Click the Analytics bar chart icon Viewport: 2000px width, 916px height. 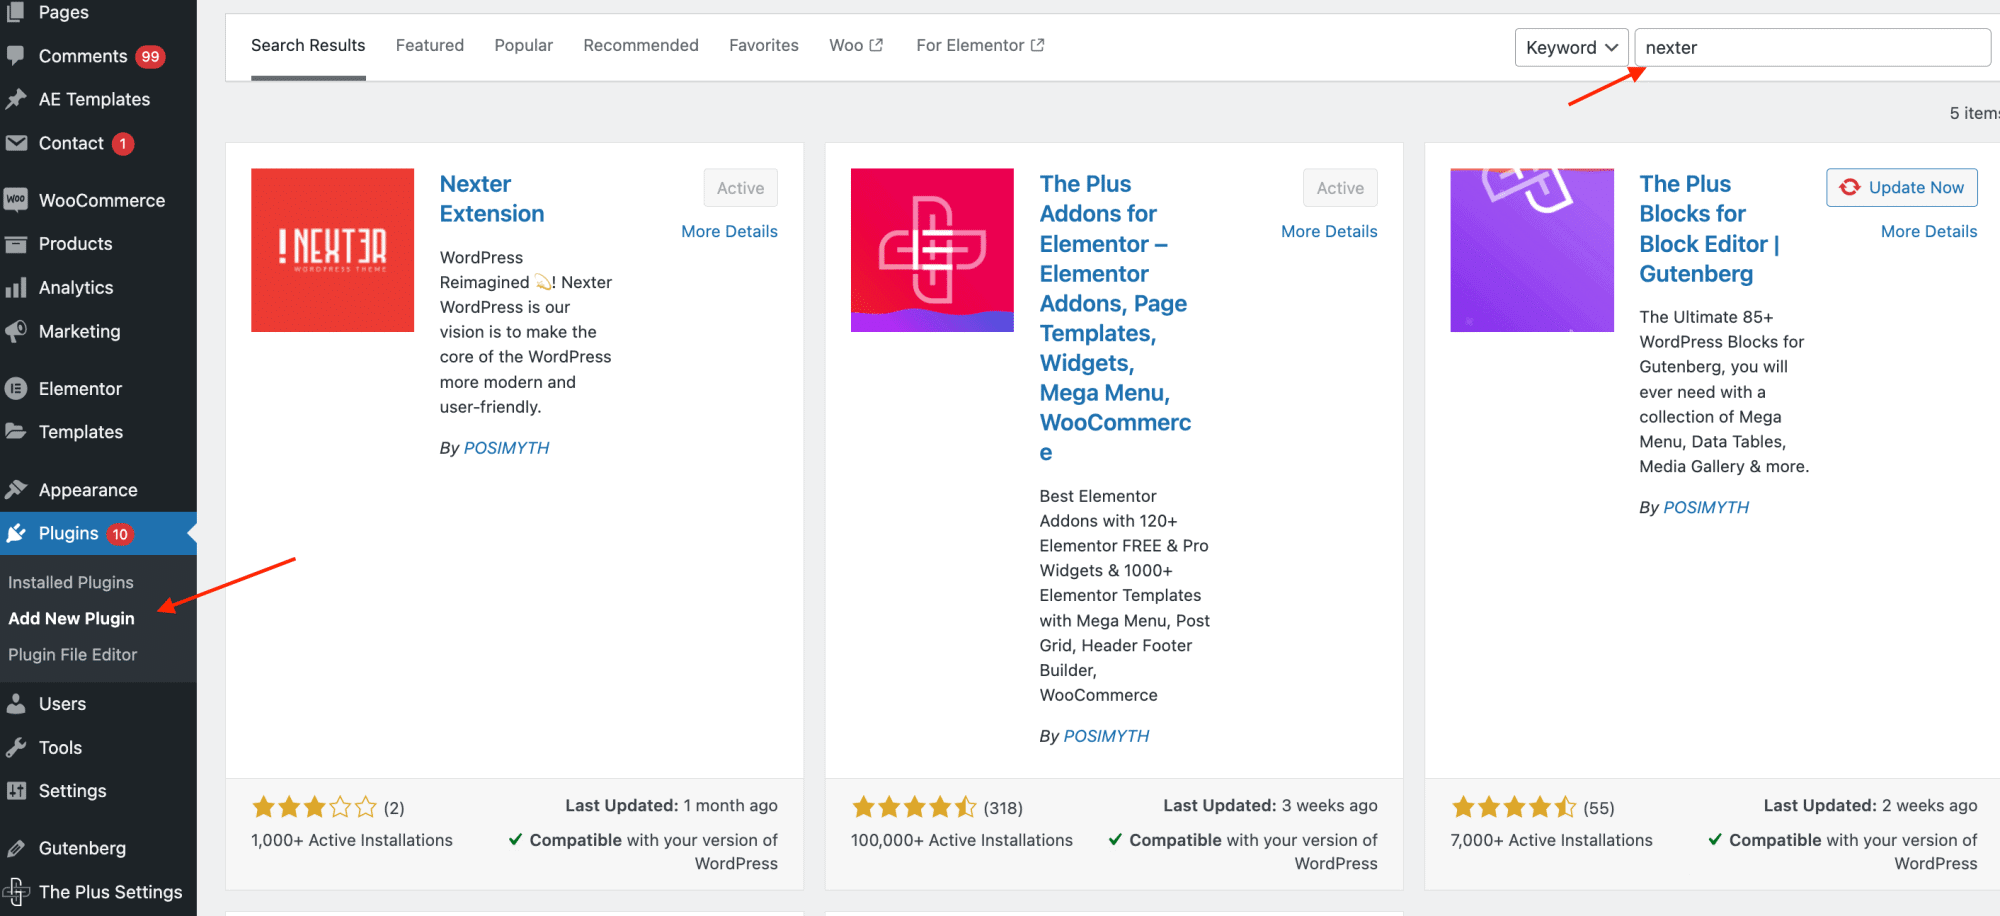[16, 288]
